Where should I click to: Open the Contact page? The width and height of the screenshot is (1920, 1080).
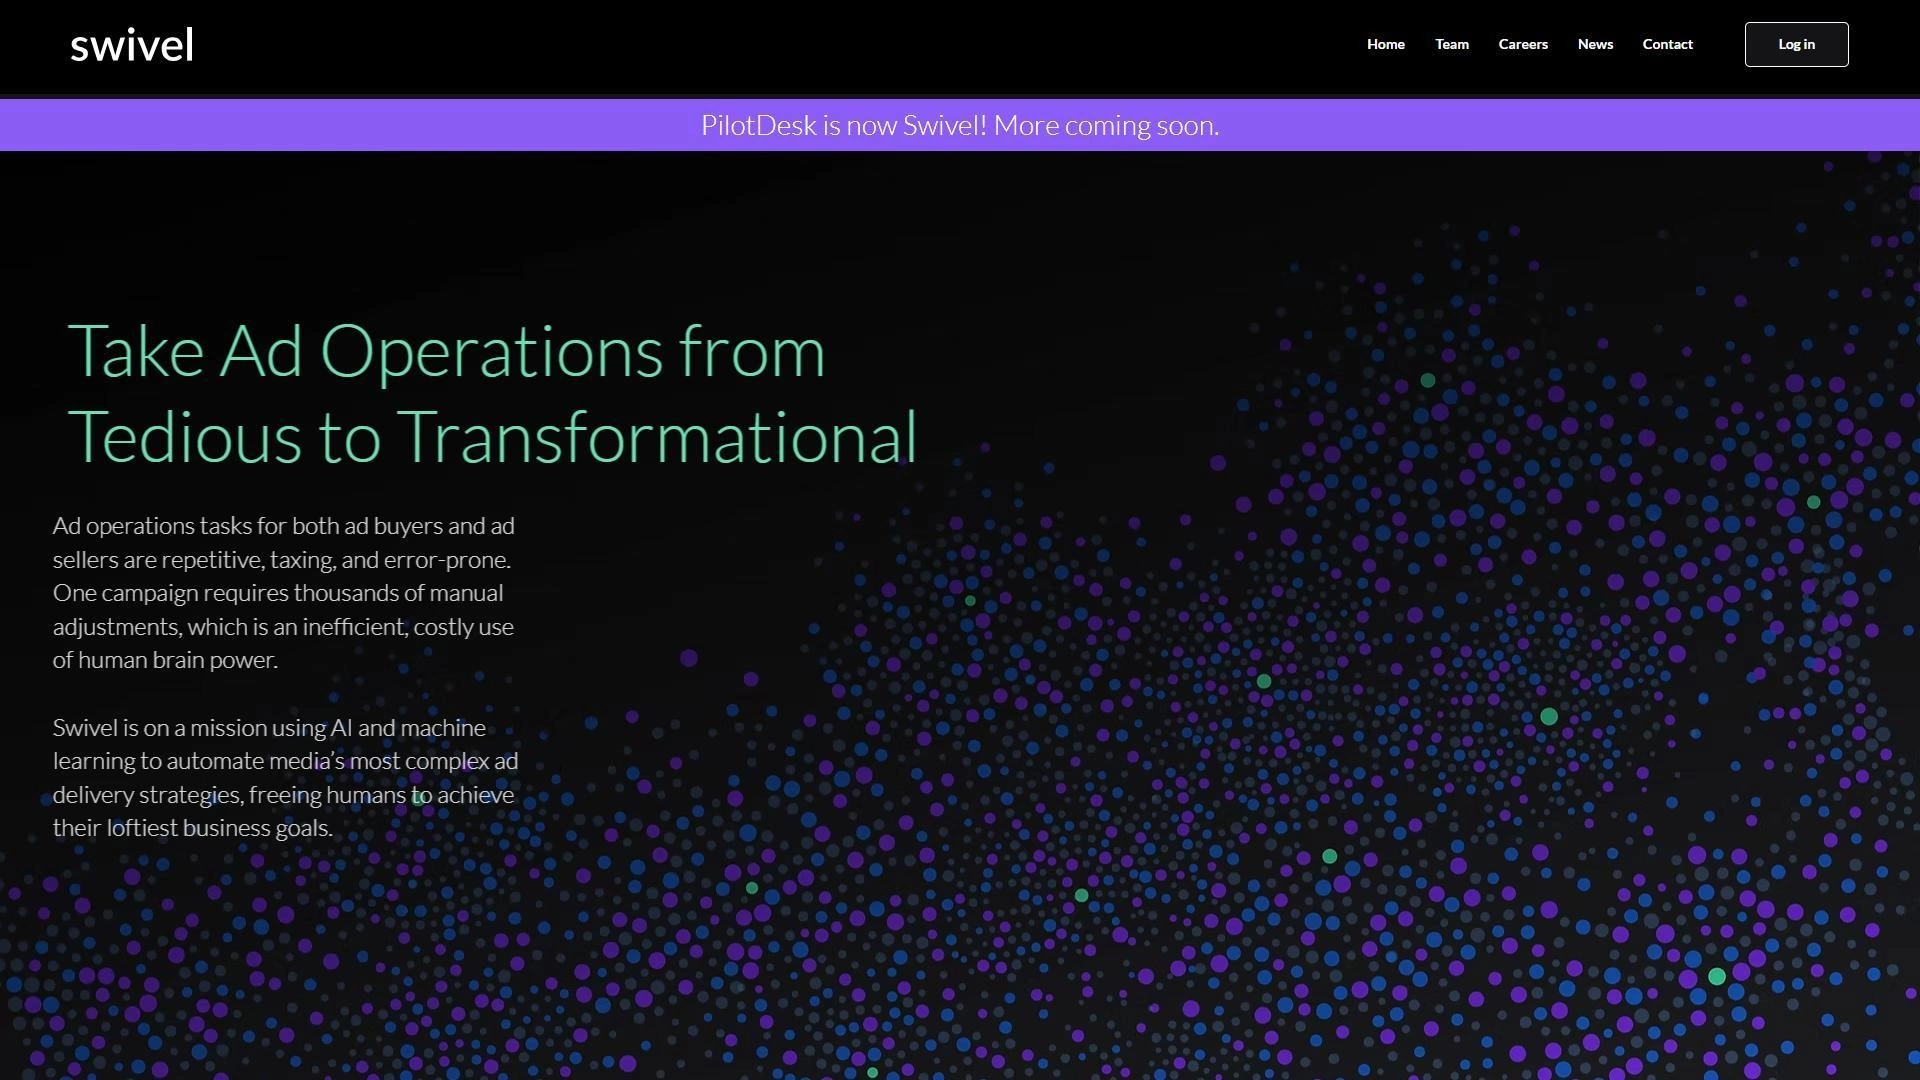1666,44
